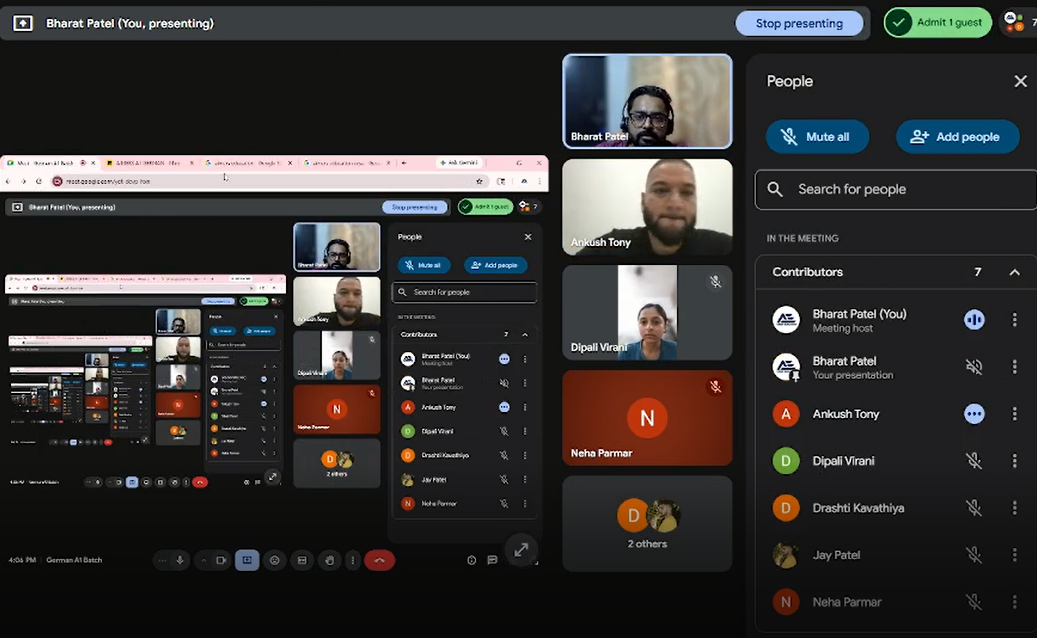
Task: Click the speaking indicator for Bharat Patel (You)
Action: (974, 320)
